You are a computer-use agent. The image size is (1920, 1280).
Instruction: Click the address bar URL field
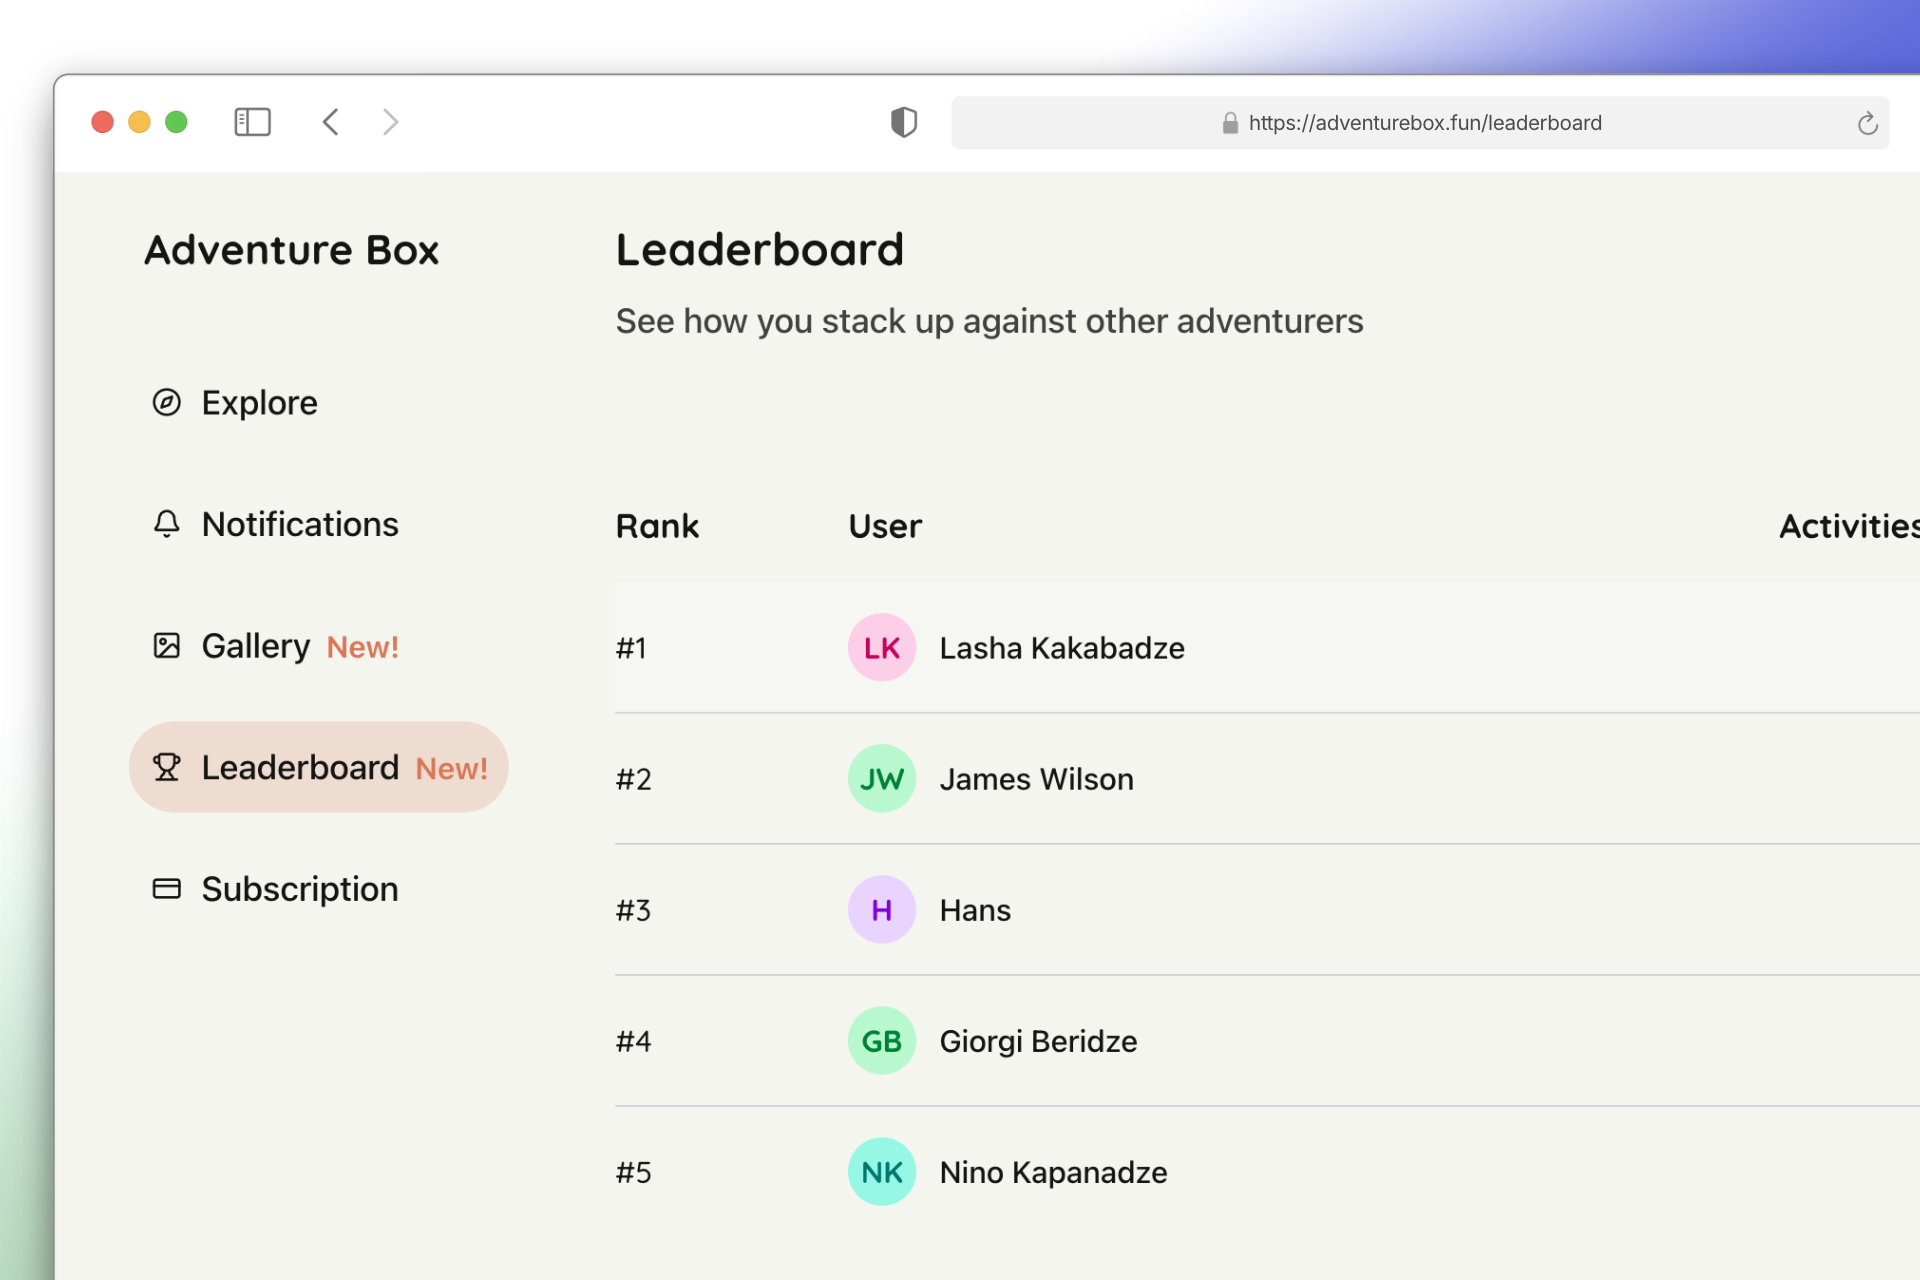tap(1424, 122)
